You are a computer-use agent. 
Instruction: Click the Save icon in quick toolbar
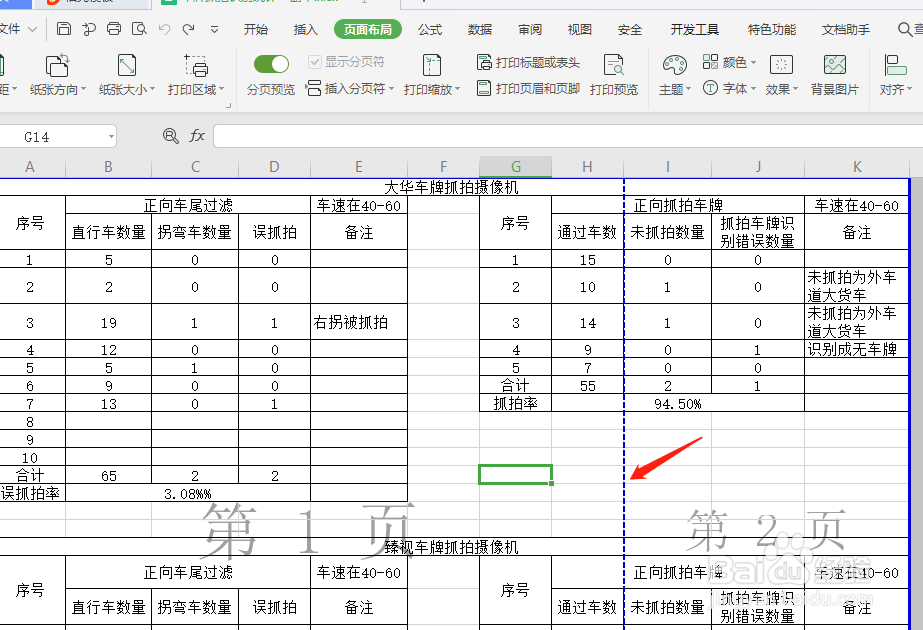pyautogui.click(x=64, y=28)
